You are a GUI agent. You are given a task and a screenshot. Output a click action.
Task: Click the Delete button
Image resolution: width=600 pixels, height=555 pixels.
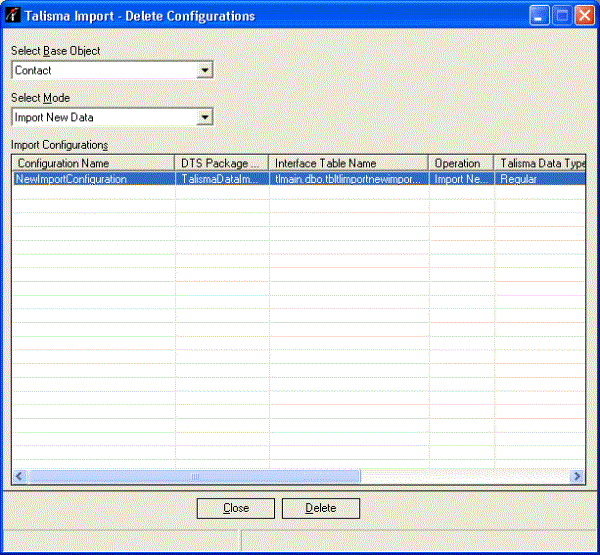(321, 508)
